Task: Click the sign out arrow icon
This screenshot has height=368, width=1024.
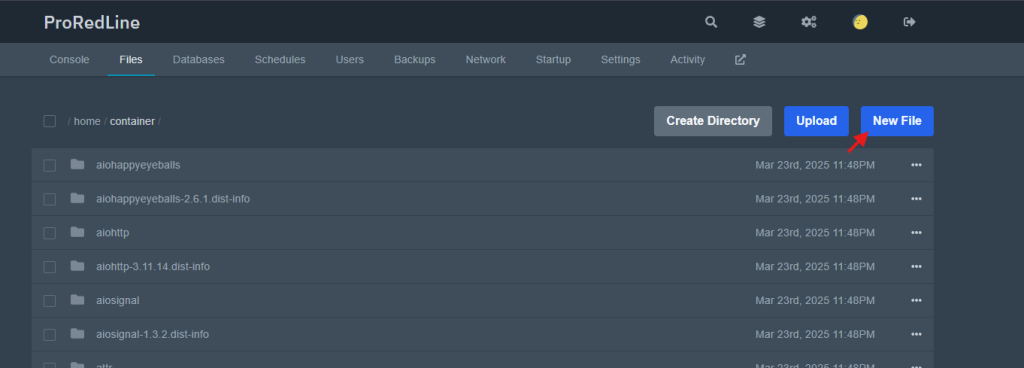Action: [909, 22]
